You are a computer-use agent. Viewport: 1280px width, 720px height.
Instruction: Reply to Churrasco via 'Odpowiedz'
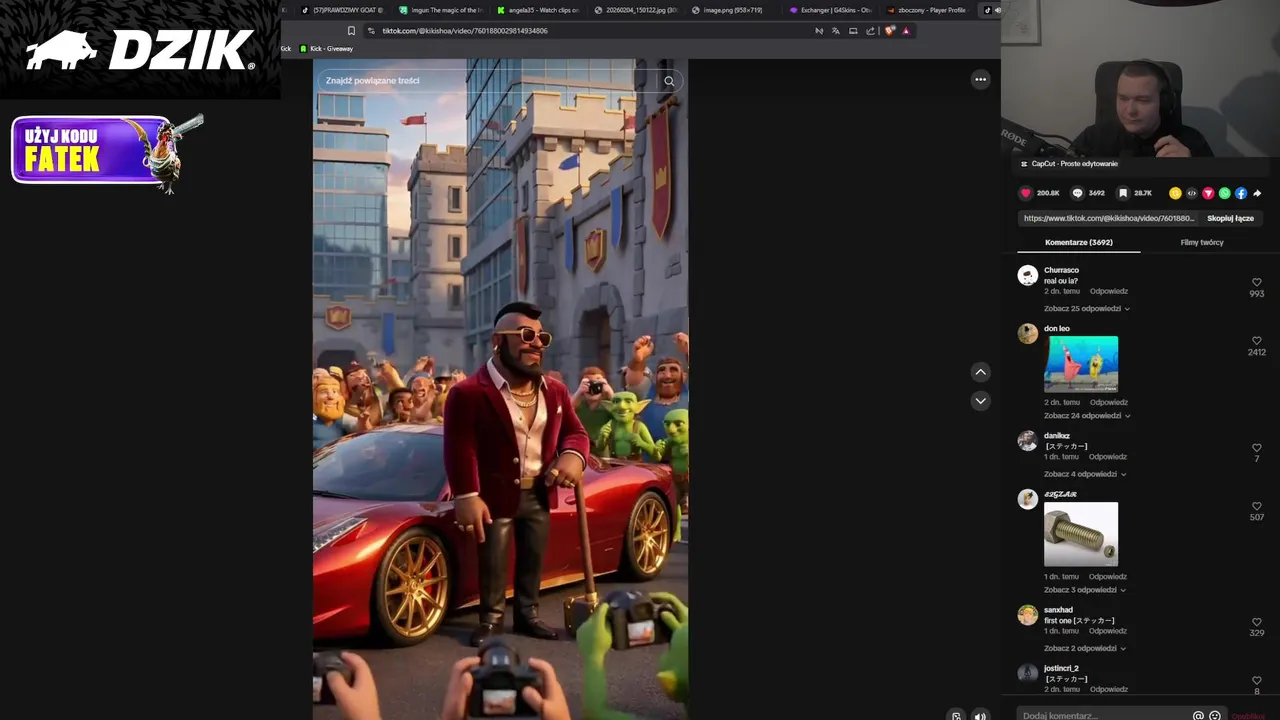[1108, 291]
